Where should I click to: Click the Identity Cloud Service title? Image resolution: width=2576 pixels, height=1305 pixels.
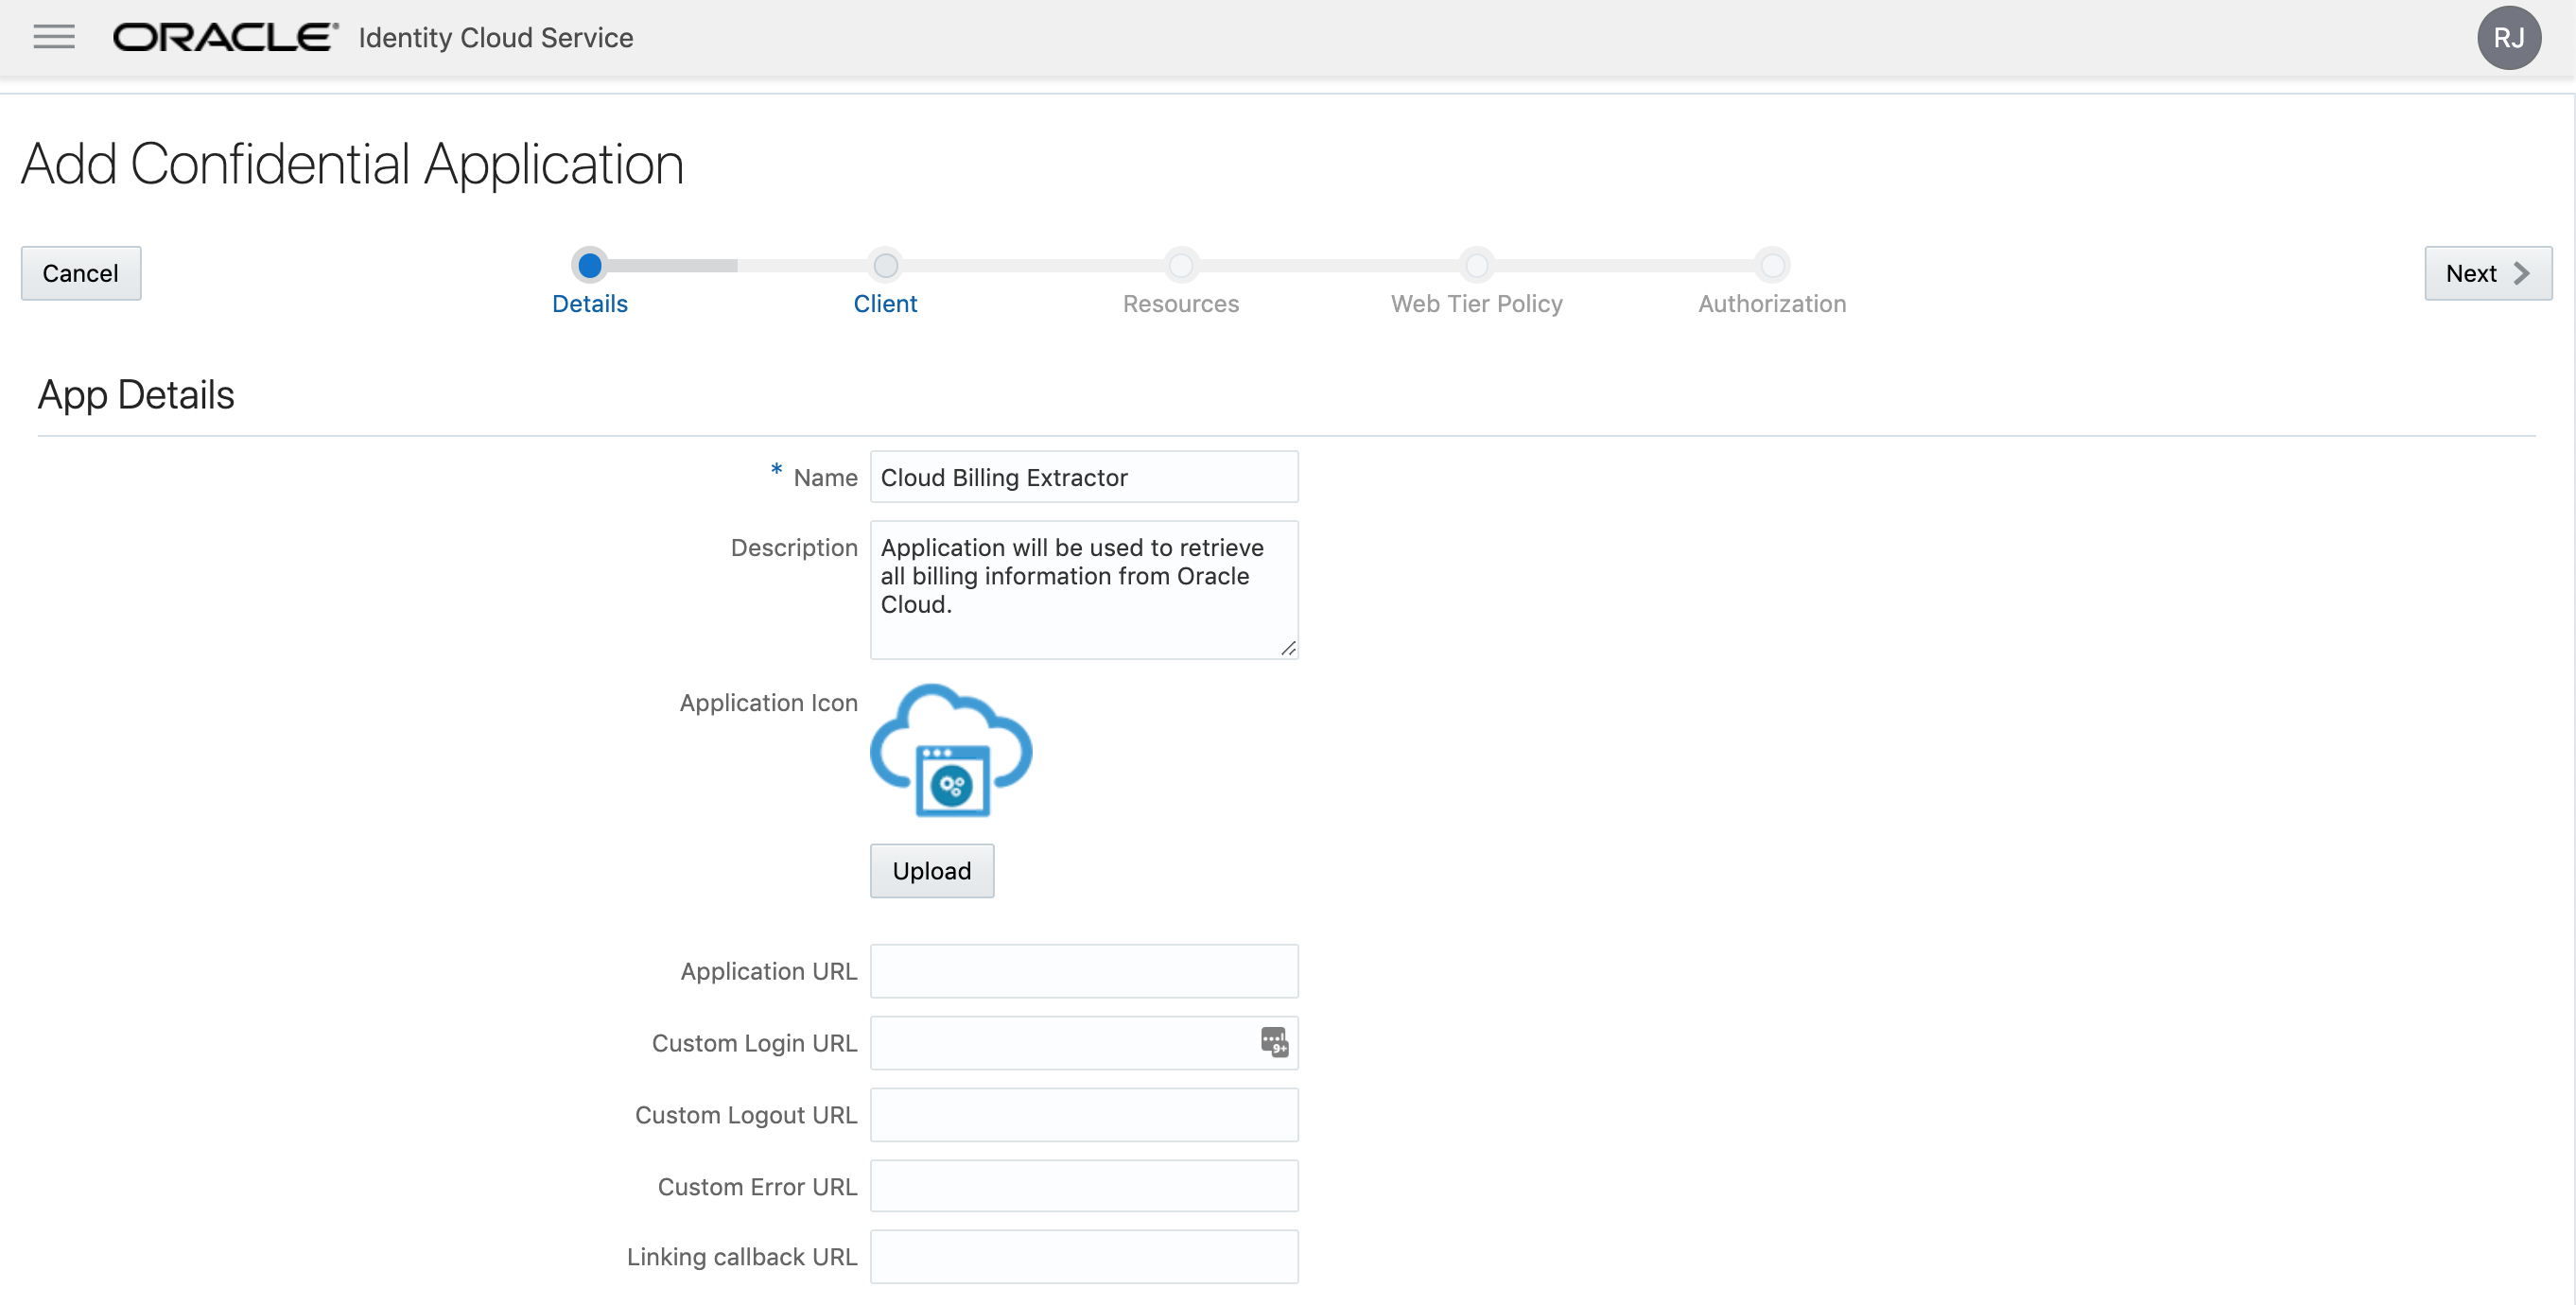[496, 38]
